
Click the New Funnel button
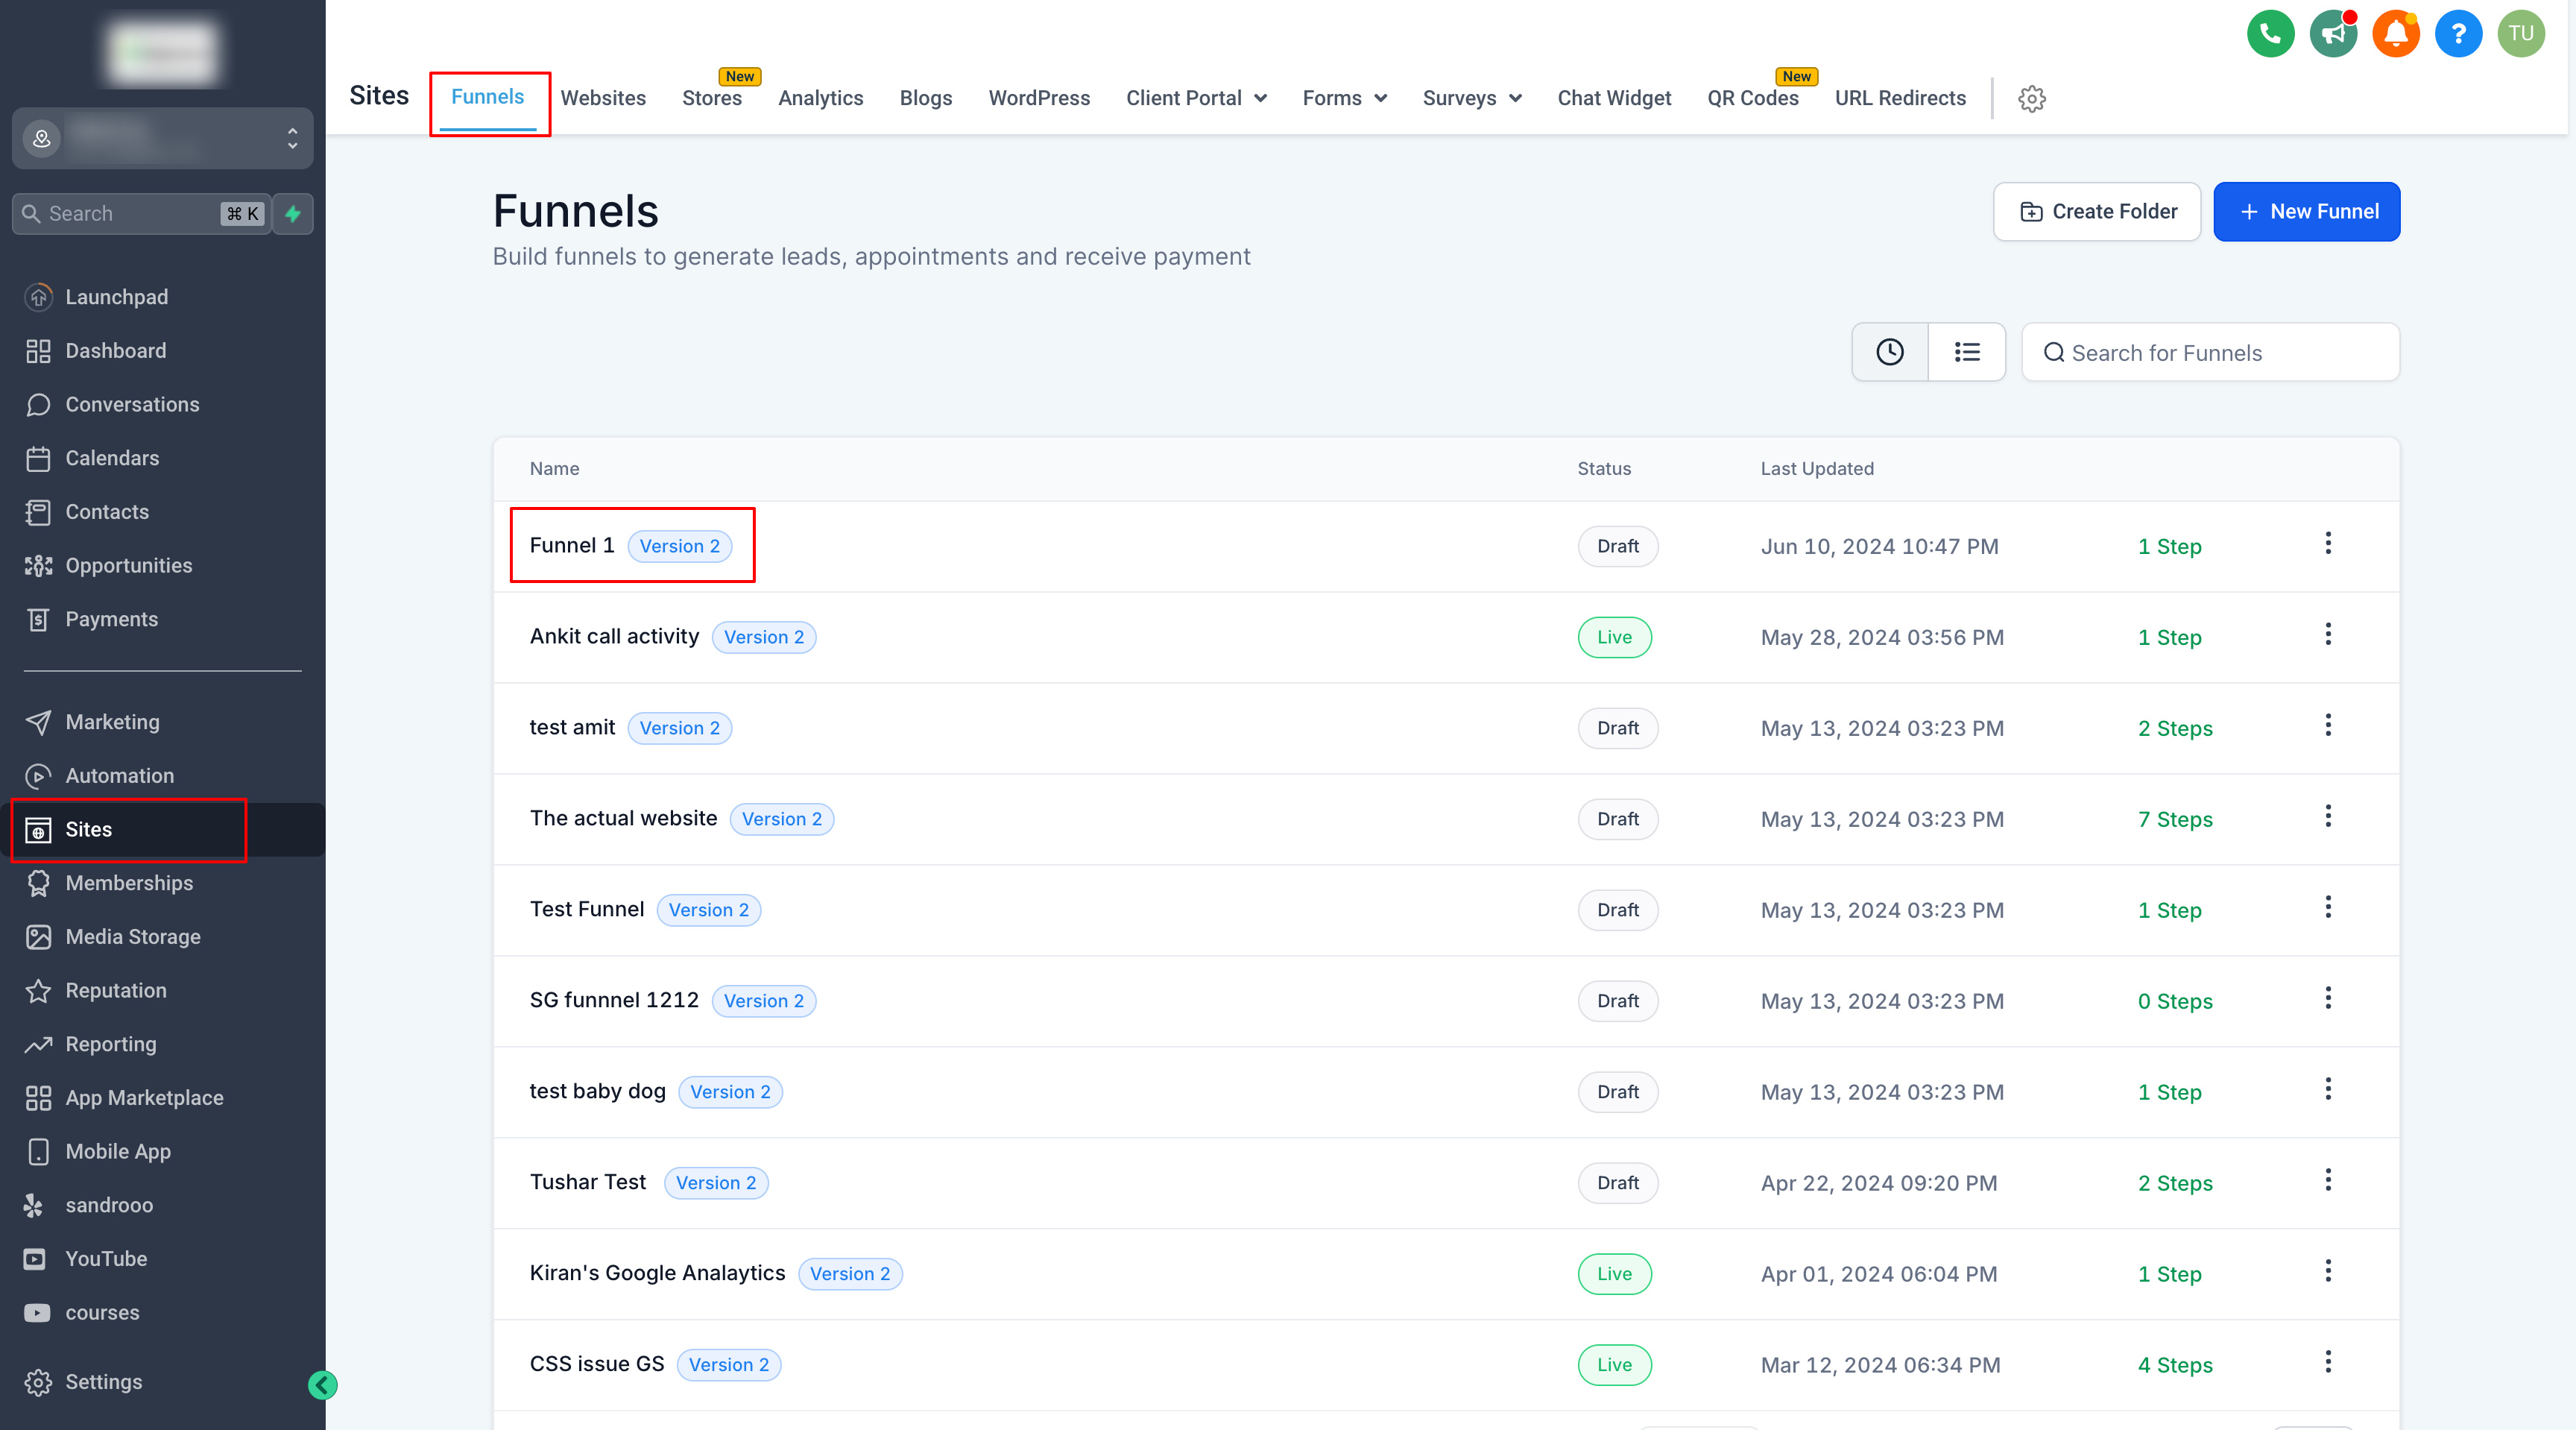tap(2306, 211)
